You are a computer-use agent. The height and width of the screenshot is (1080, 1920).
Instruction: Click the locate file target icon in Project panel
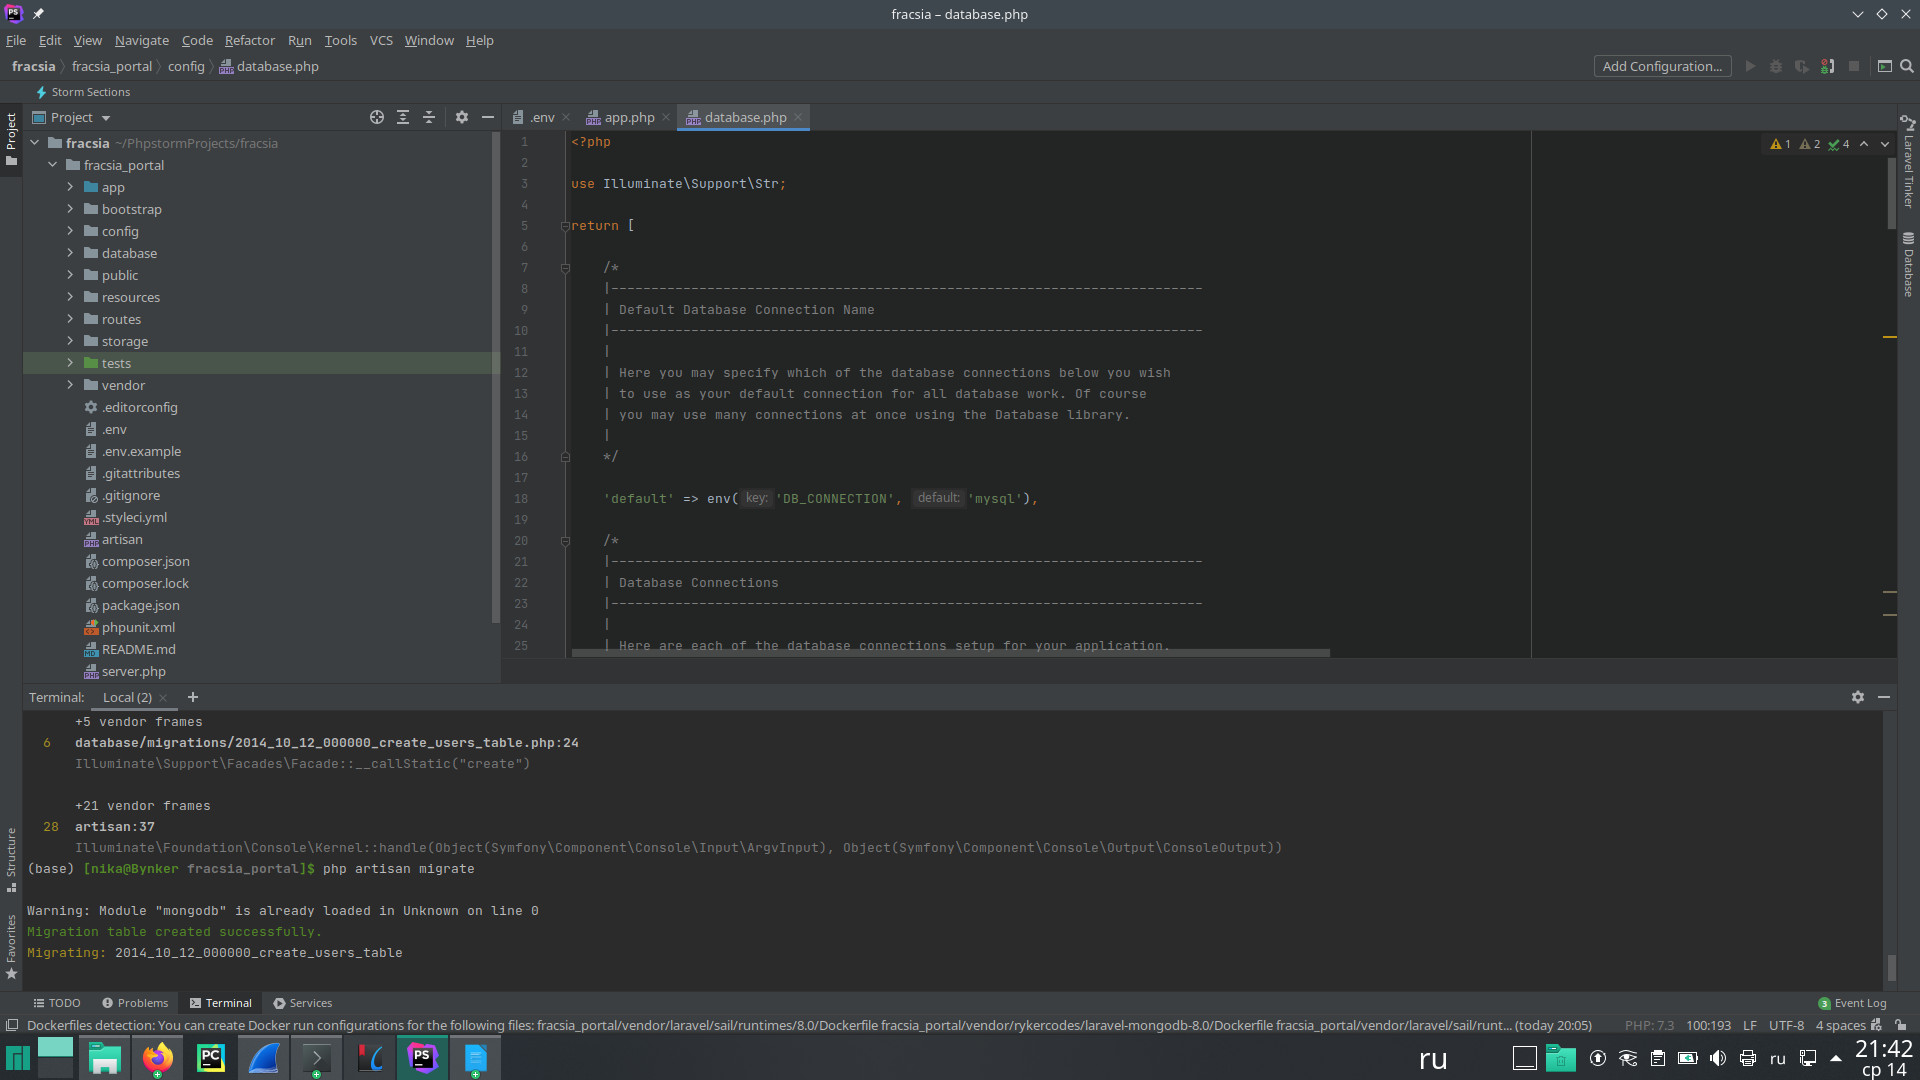(377, 117)
